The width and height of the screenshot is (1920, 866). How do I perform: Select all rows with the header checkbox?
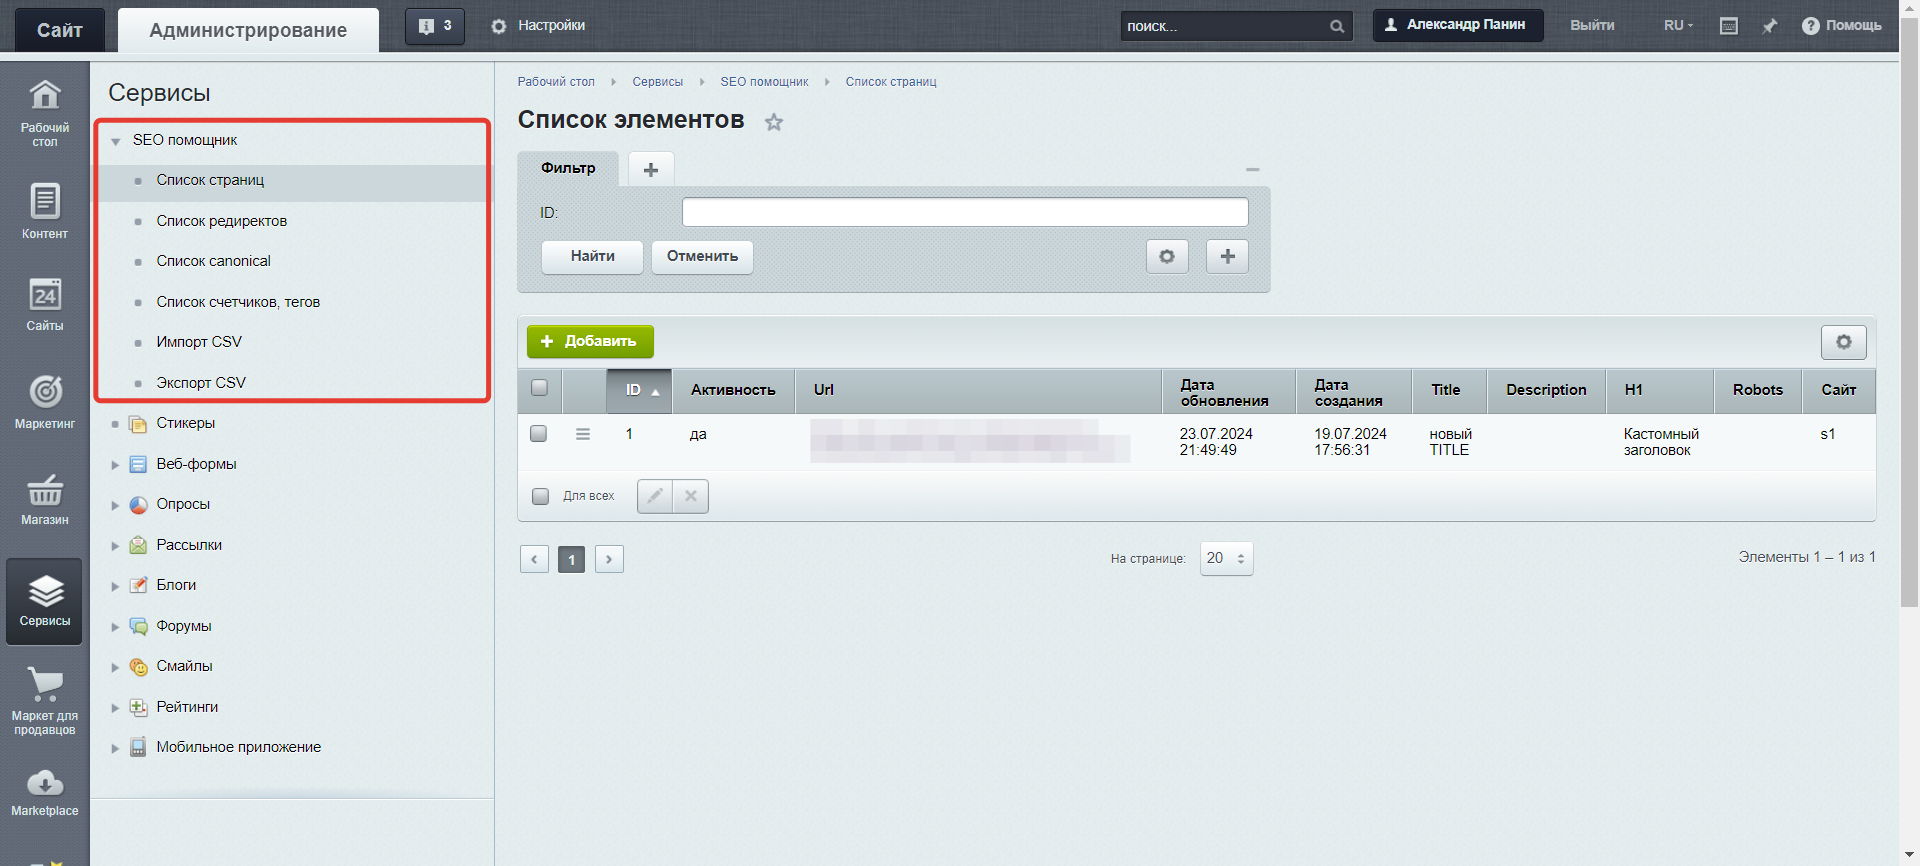539,388
